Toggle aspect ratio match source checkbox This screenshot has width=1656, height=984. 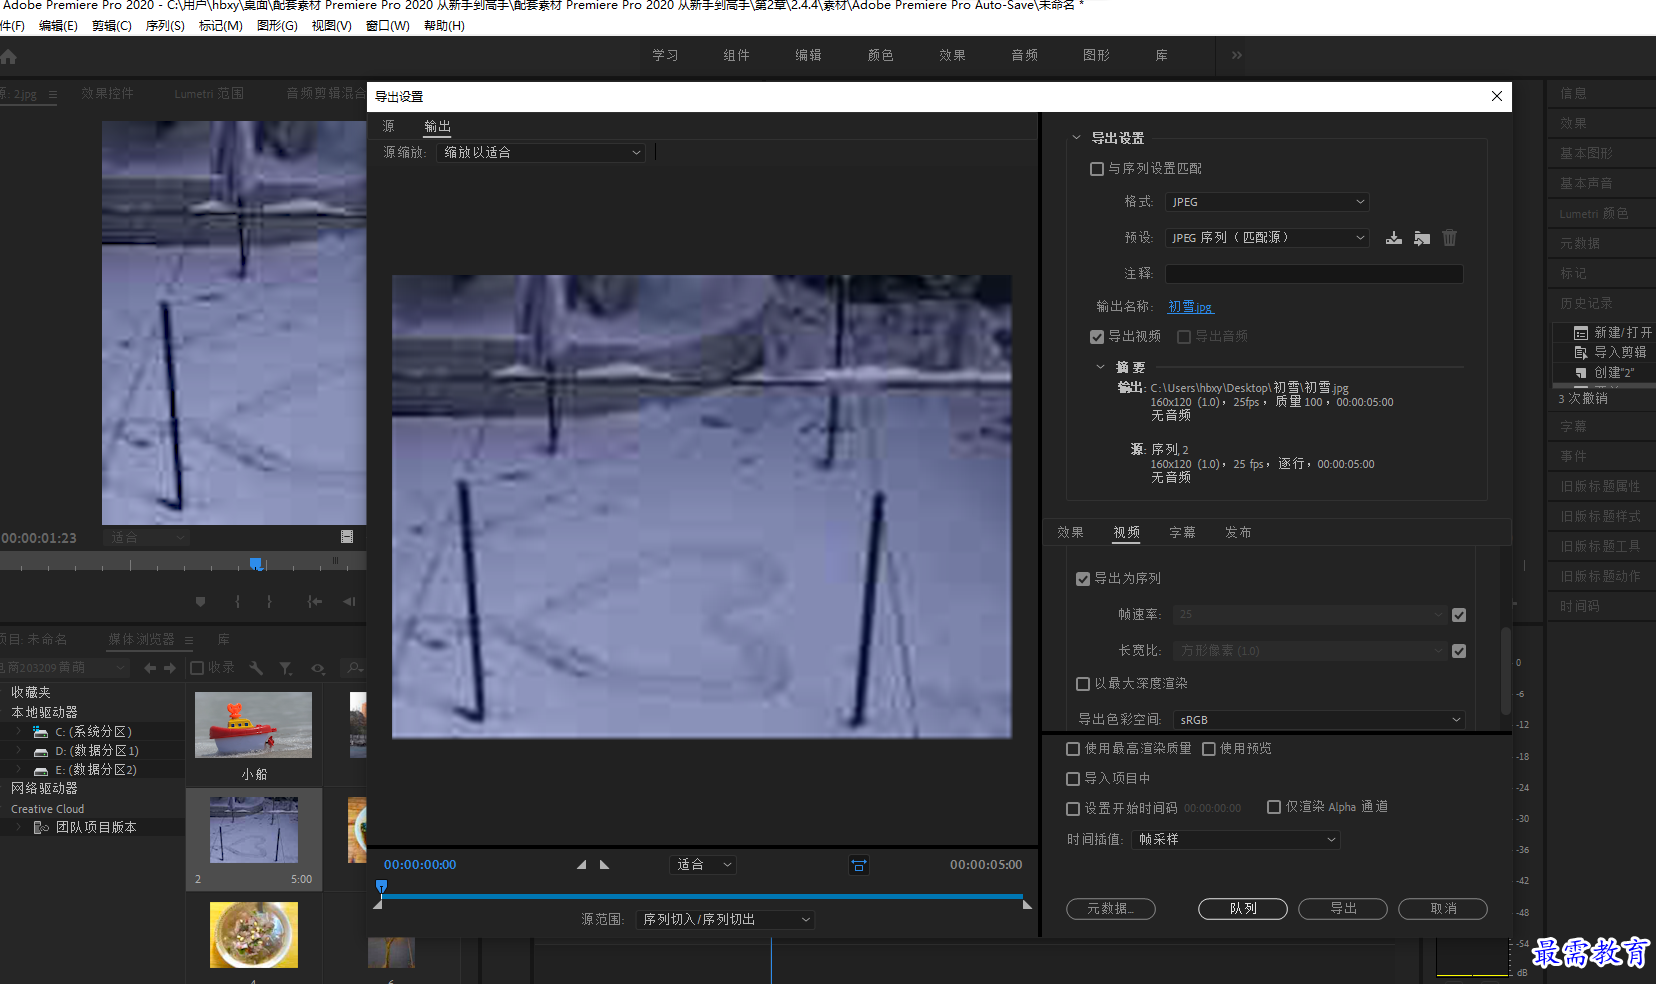tap(1459, 651)
